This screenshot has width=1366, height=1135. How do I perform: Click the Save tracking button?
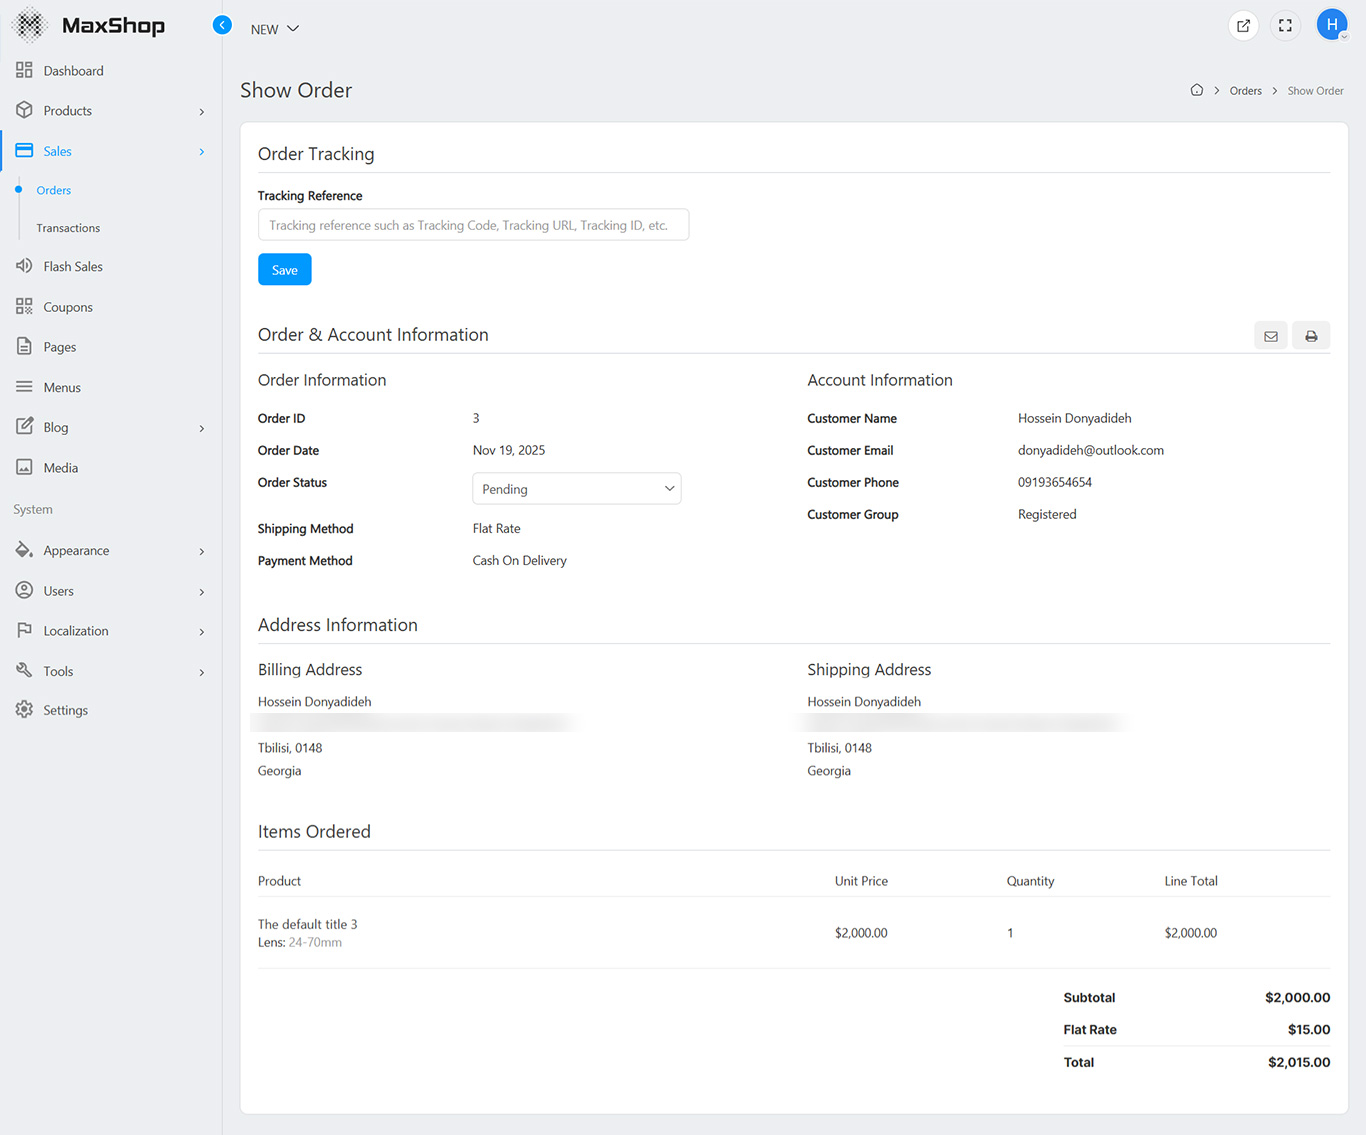(284, 270)
